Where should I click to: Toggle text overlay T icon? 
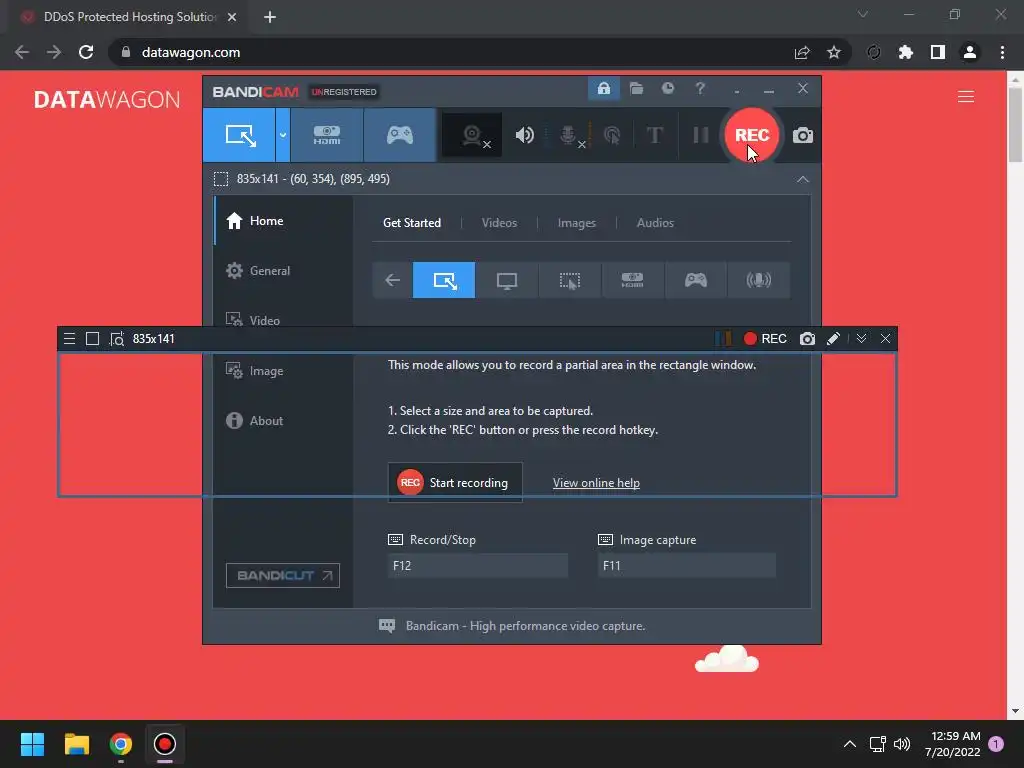click(654, 135)
